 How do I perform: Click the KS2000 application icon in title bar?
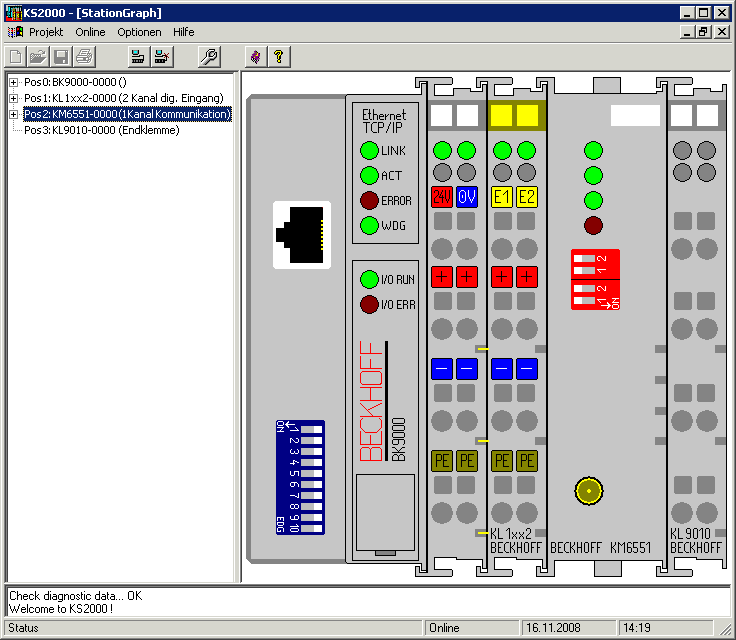(13, 13)
